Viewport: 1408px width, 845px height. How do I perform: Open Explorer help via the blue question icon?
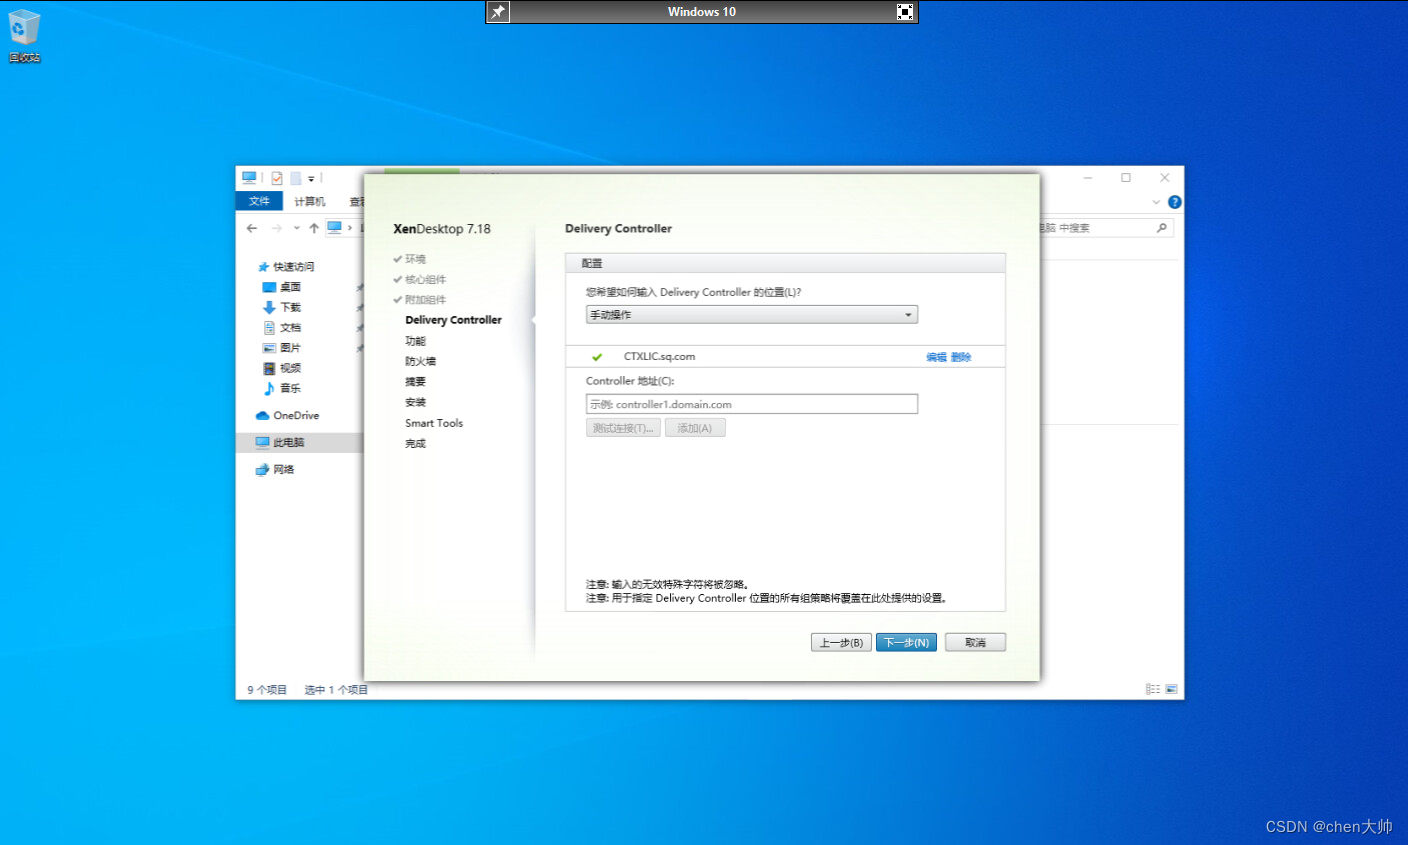coord(1175,202)
